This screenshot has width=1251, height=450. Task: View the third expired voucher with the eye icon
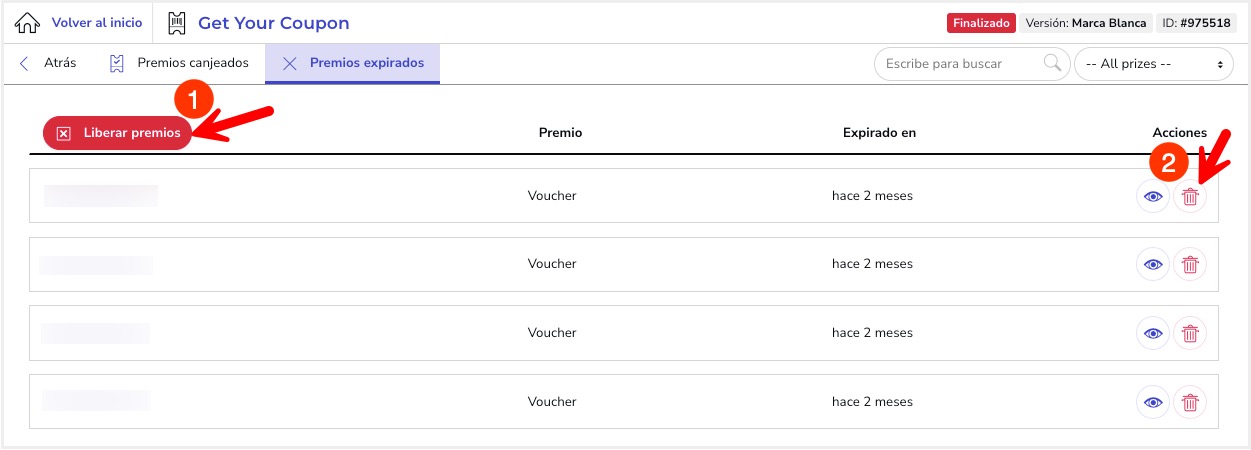pos(1153,333)
